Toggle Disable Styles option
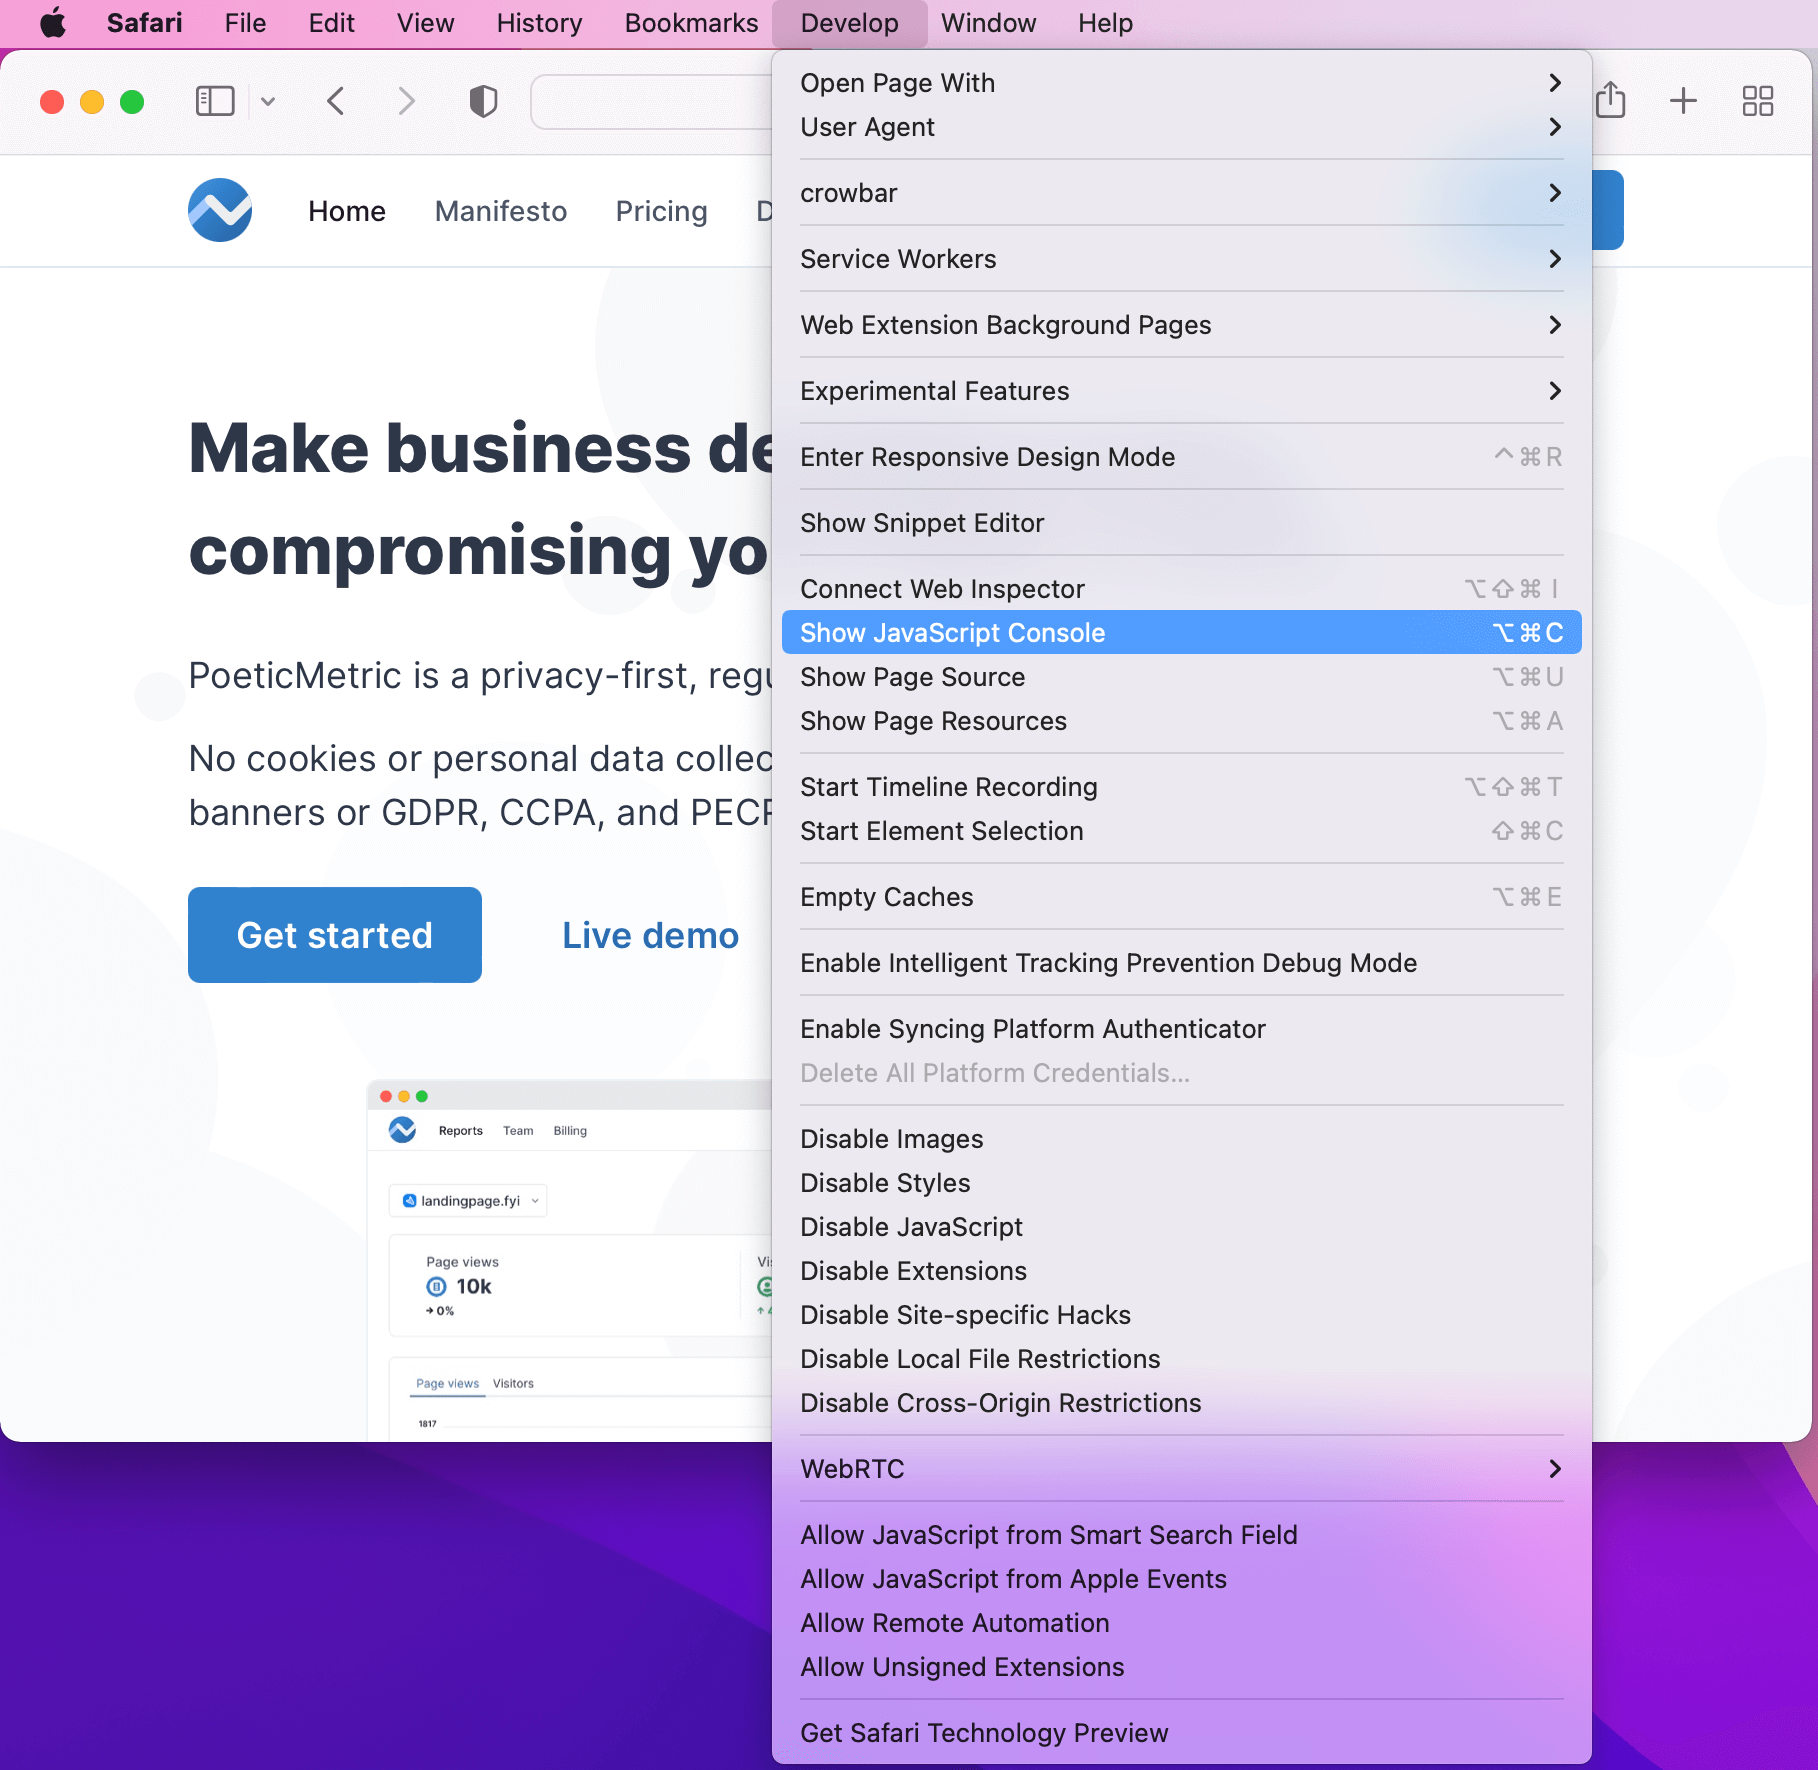 tap(1181, 1183)
